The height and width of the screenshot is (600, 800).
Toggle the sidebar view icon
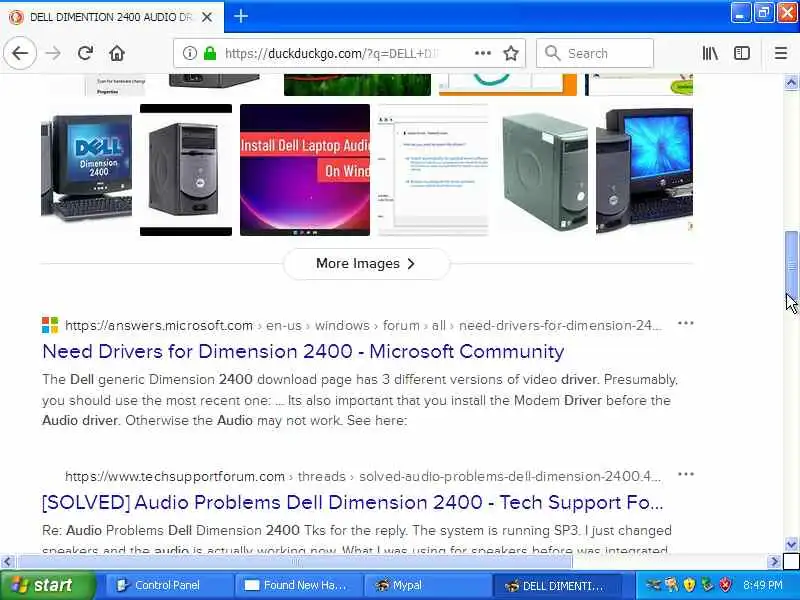click(742, 53)
